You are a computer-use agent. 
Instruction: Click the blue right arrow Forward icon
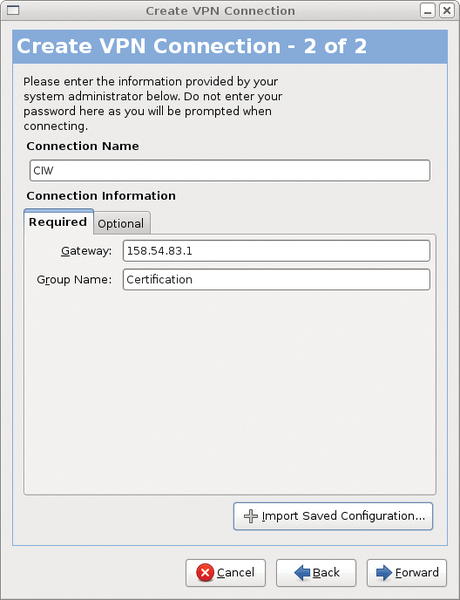pyautogui.click(x=384, y=573)
